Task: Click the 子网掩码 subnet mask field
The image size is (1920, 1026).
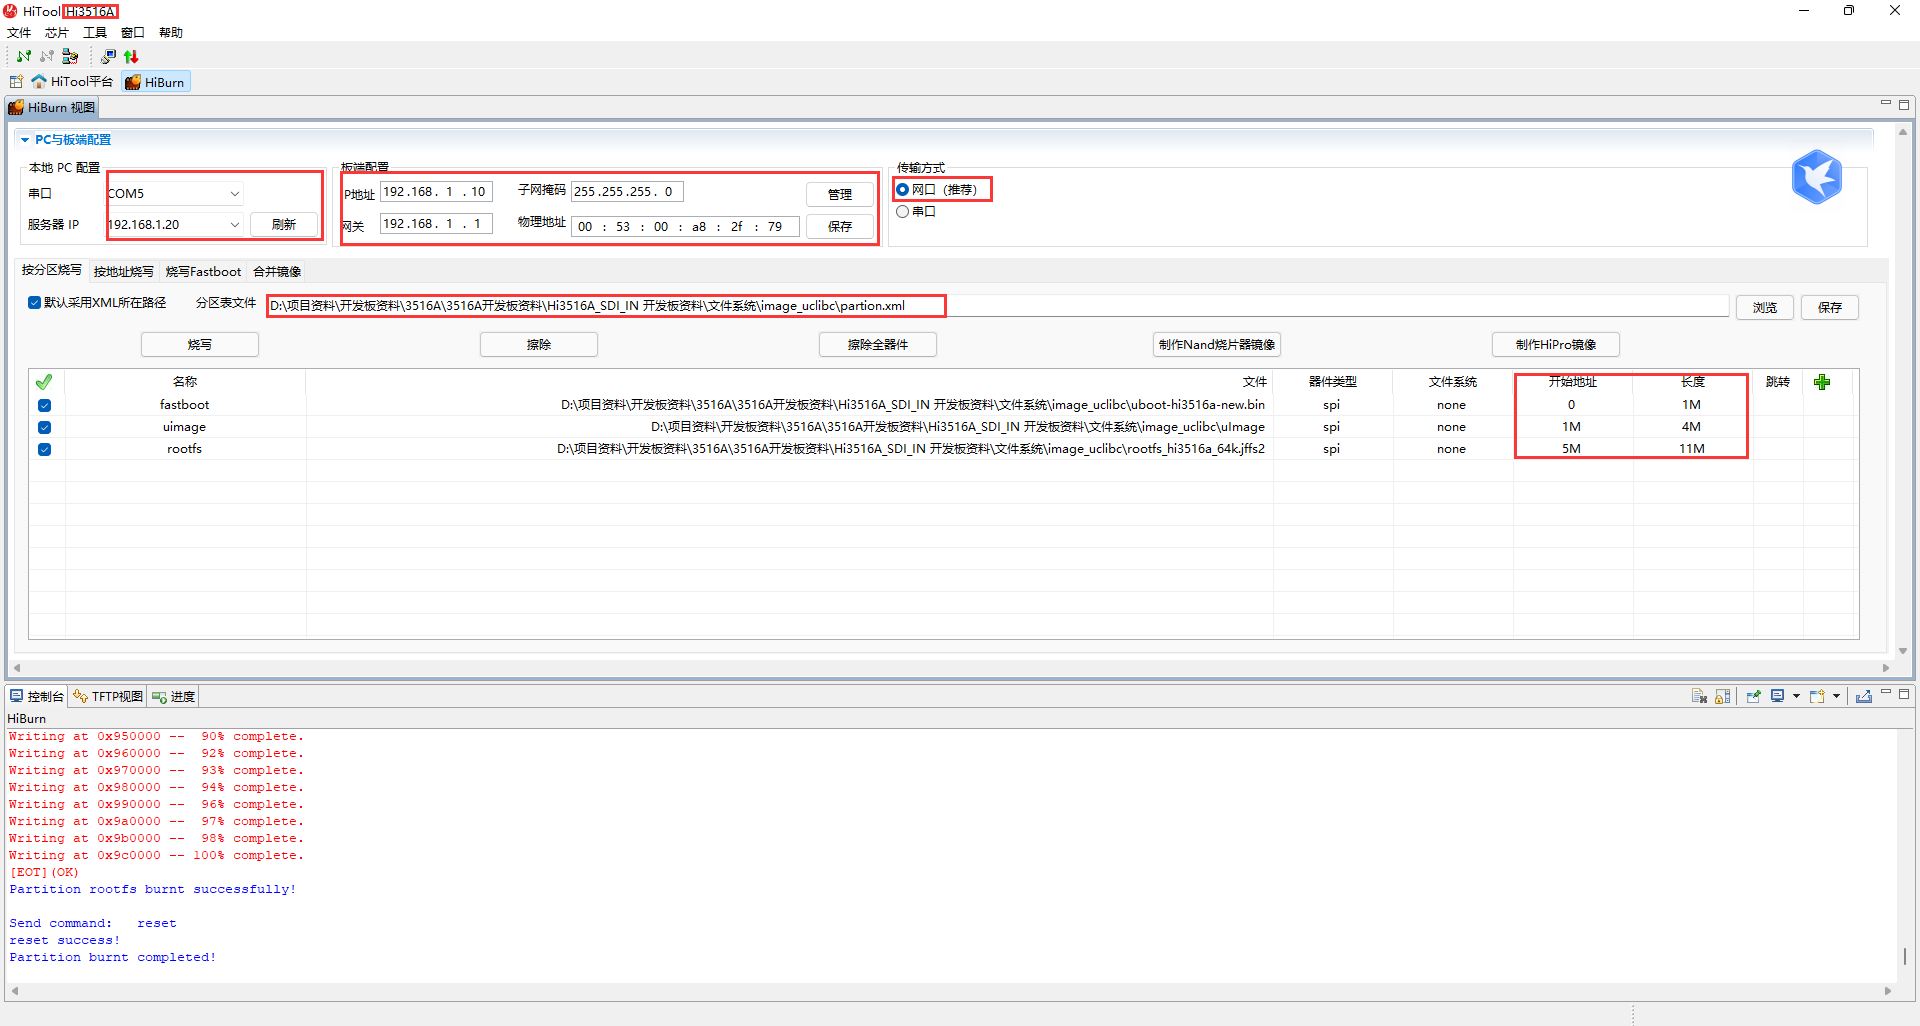Action: pyautogui.click(x=627, y=191)
